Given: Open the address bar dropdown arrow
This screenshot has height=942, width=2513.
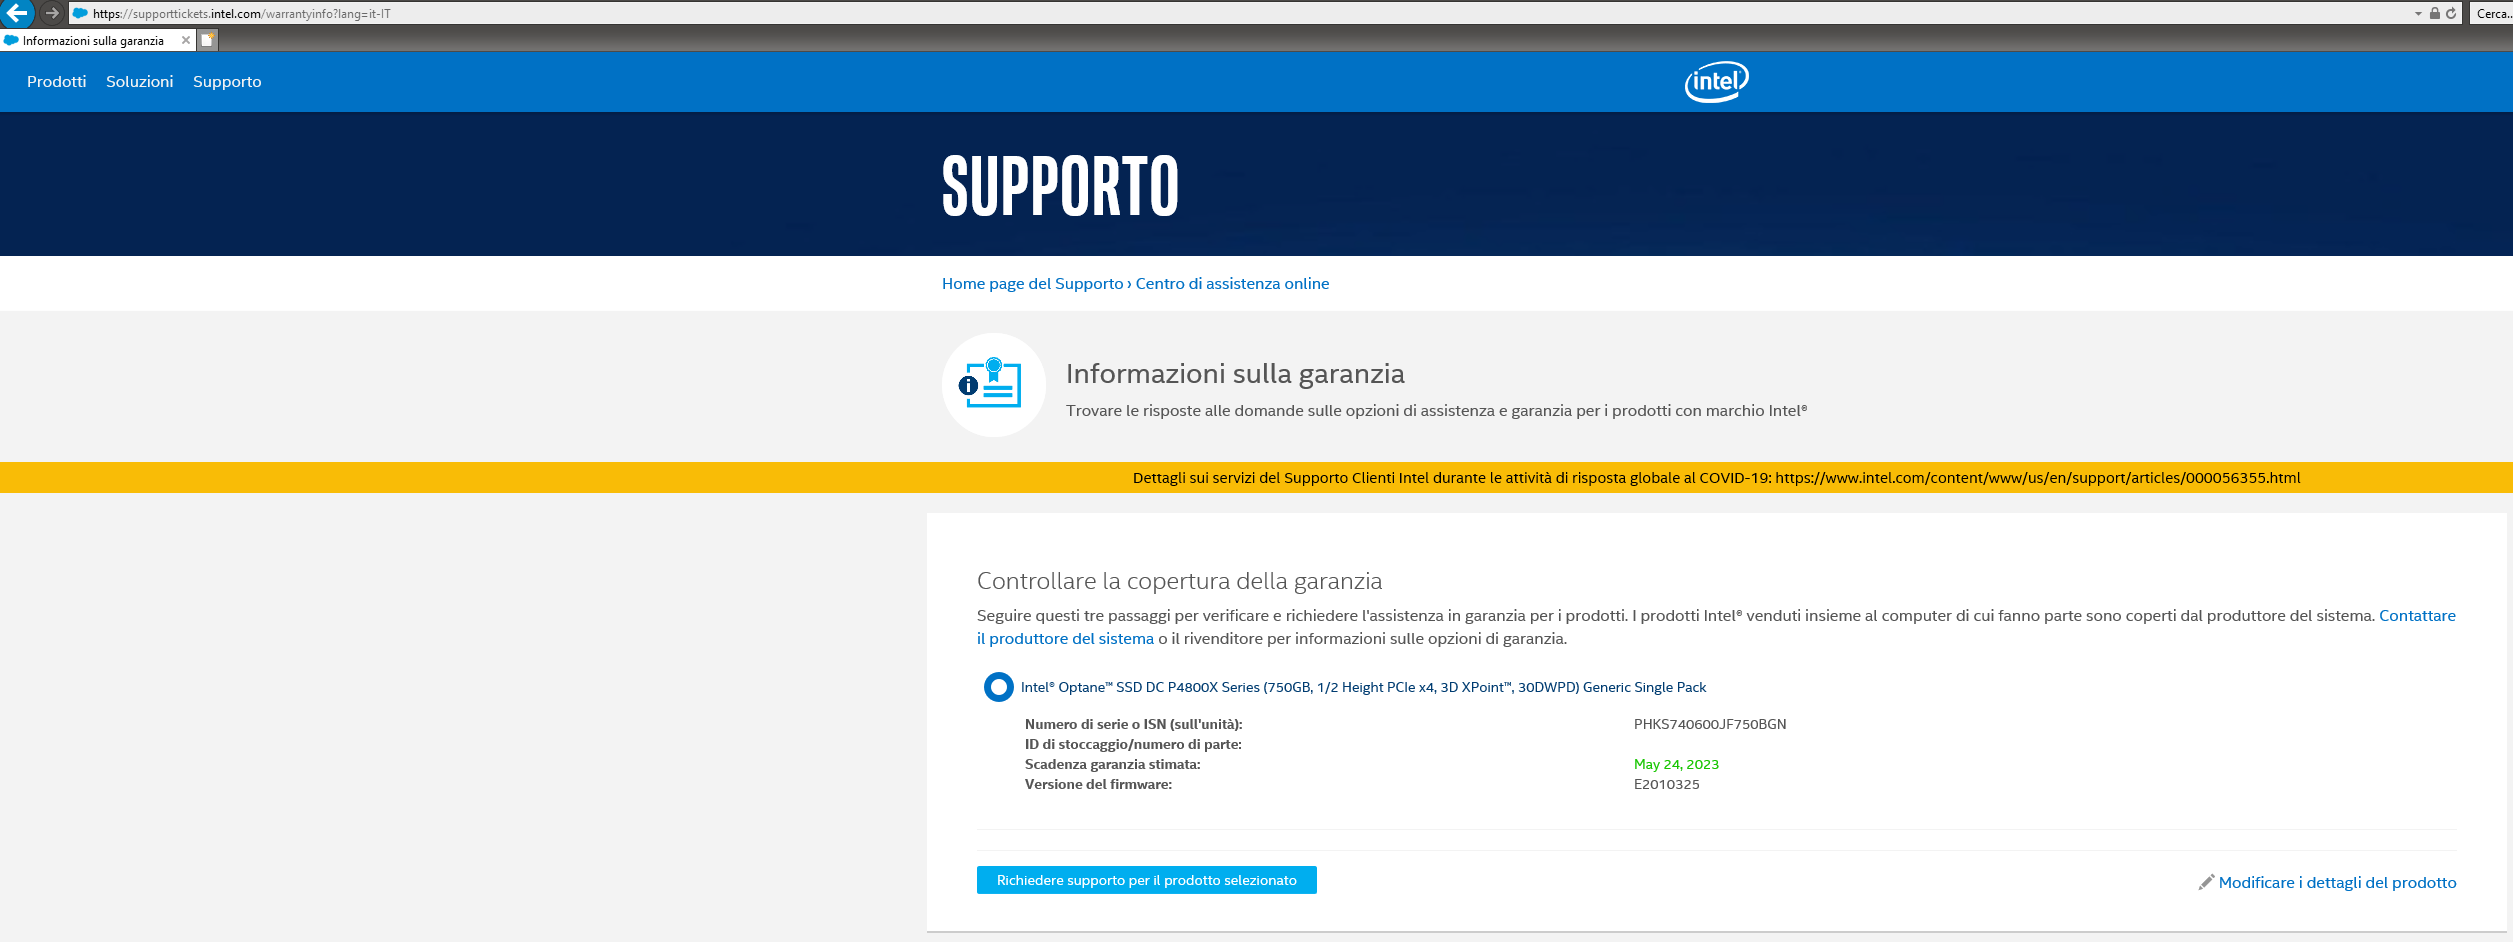Looking at the screenshot, I should coord(2418,14).
